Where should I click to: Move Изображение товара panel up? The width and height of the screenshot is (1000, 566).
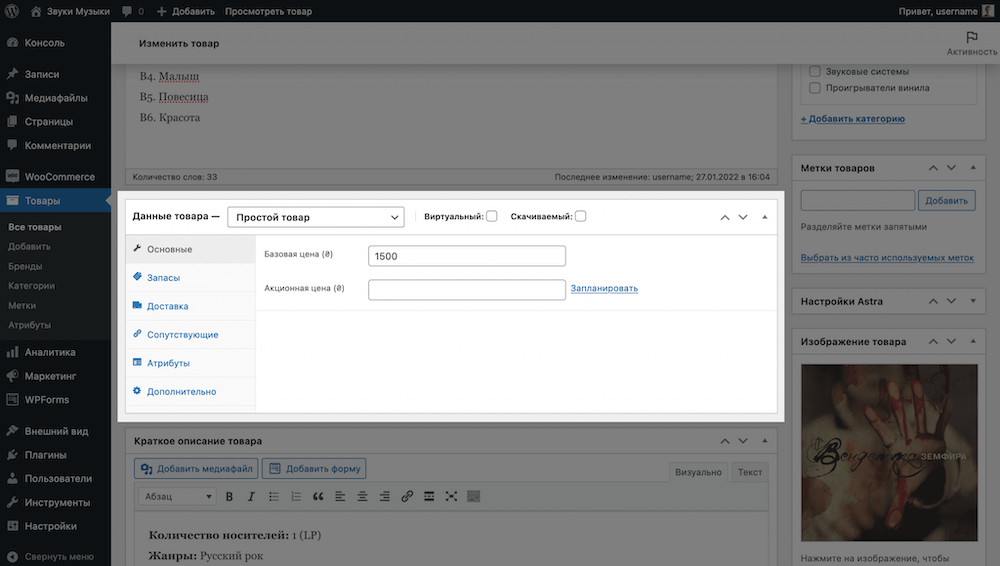click(x=933, y=341)
